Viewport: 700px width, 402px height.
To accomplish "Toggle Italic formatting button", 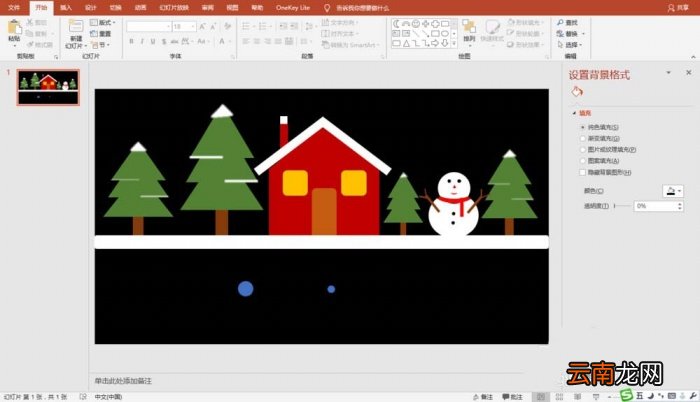I will 142,42.
